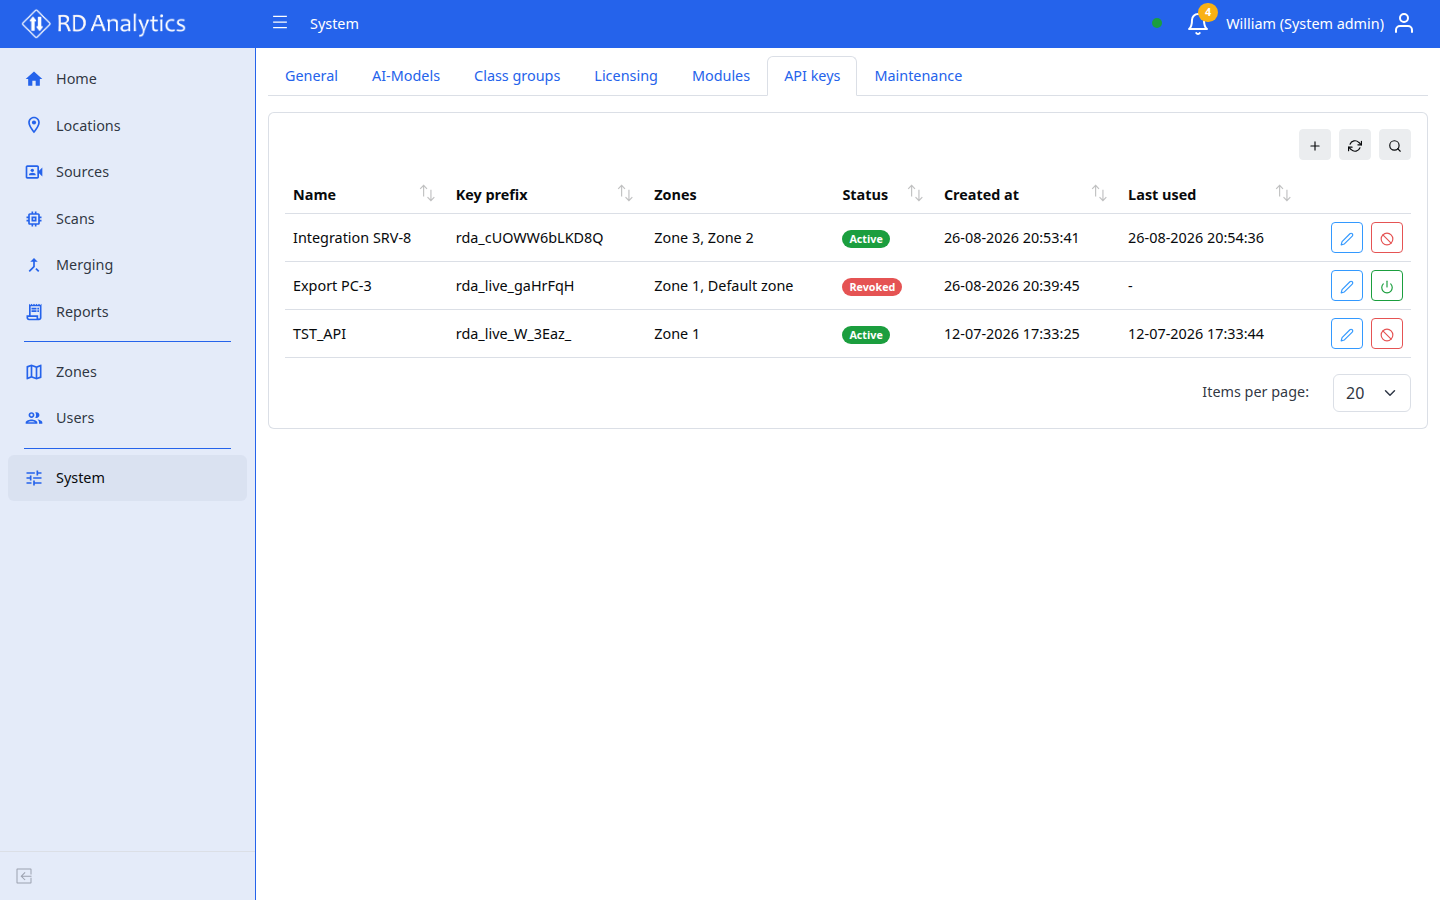Open Merging page from sidebar
1440x900 pixels.
127,265
